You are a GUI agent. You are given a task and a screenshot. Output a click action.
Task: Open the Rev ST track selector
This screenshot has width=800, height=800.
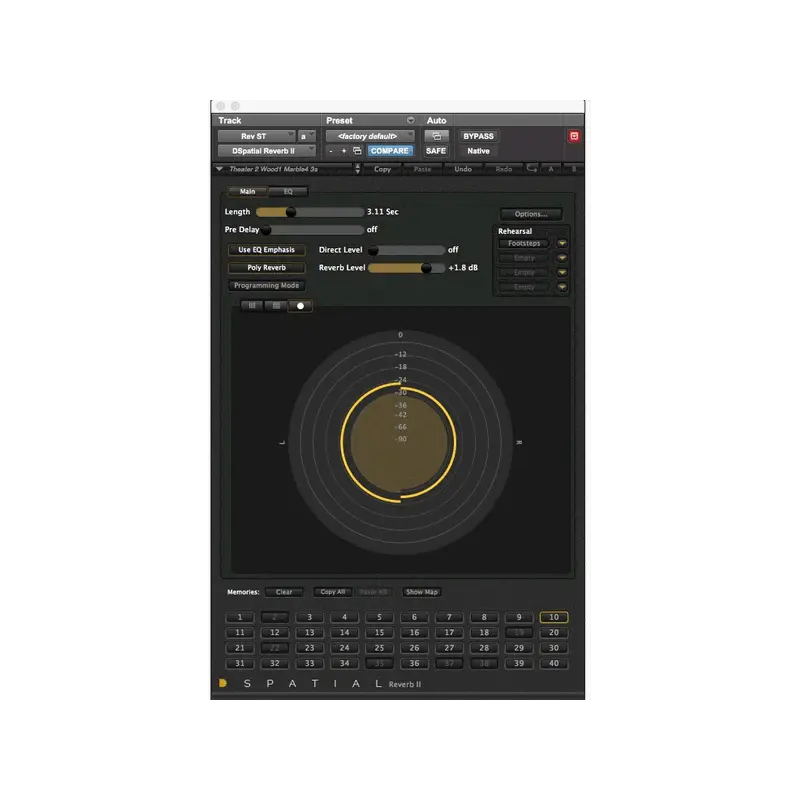[x=256, y=136]
